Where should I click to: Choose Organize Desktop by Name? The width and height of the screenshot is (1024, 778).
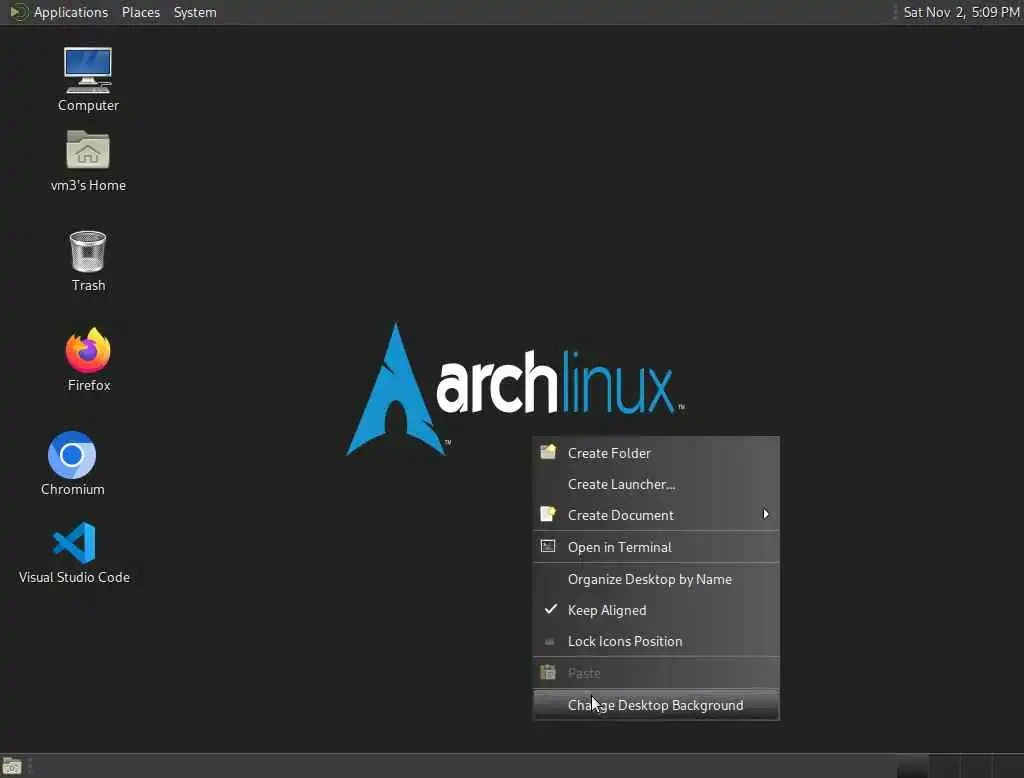(656, 579)
